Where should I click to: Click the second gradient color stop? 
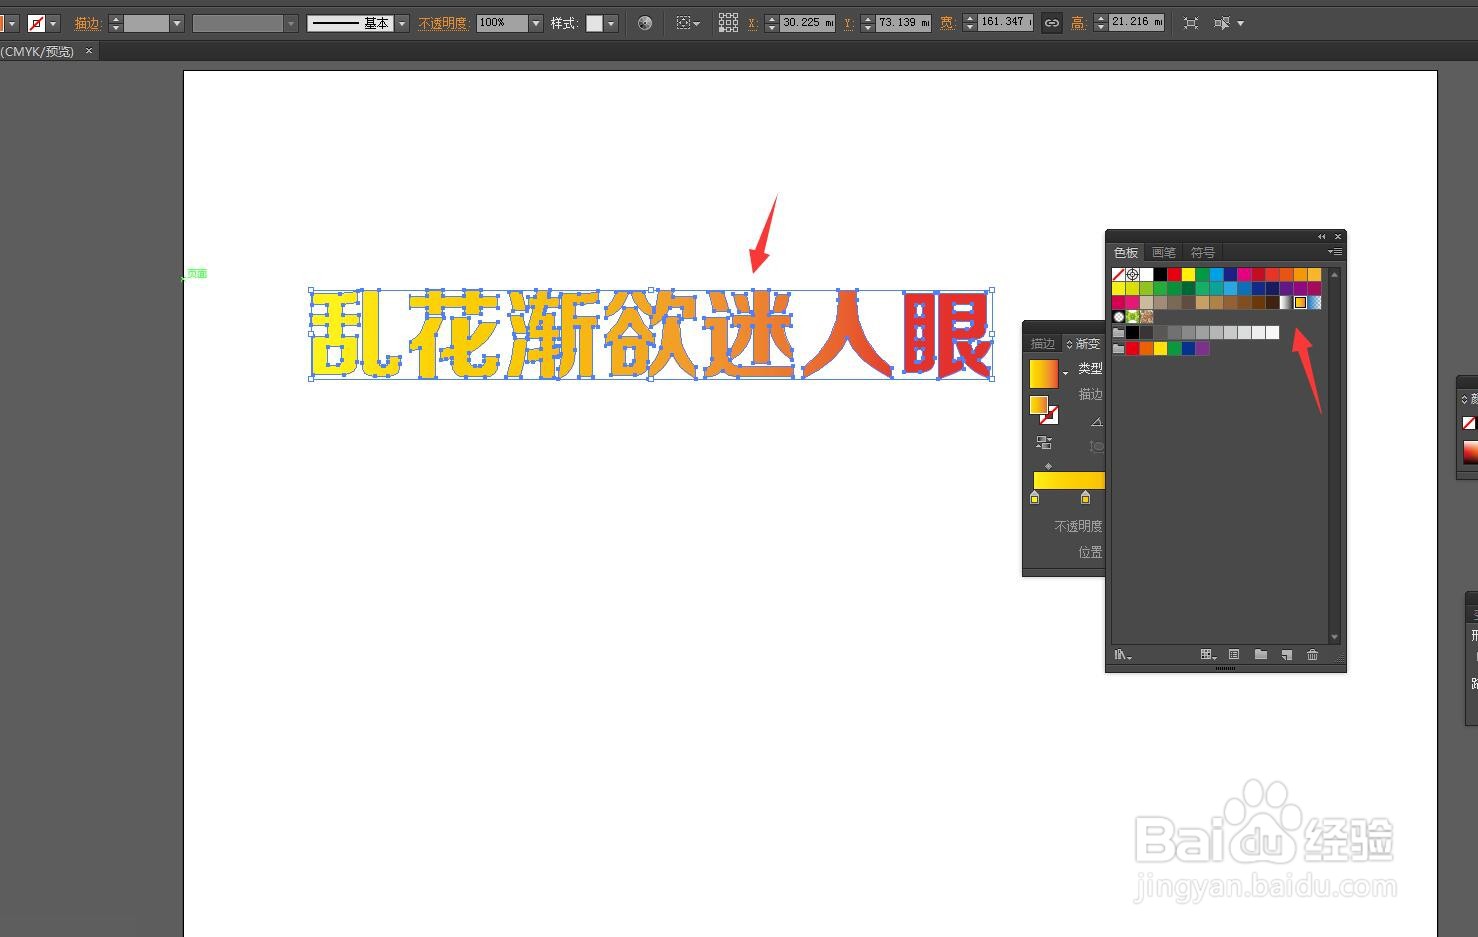point(1086,497)
